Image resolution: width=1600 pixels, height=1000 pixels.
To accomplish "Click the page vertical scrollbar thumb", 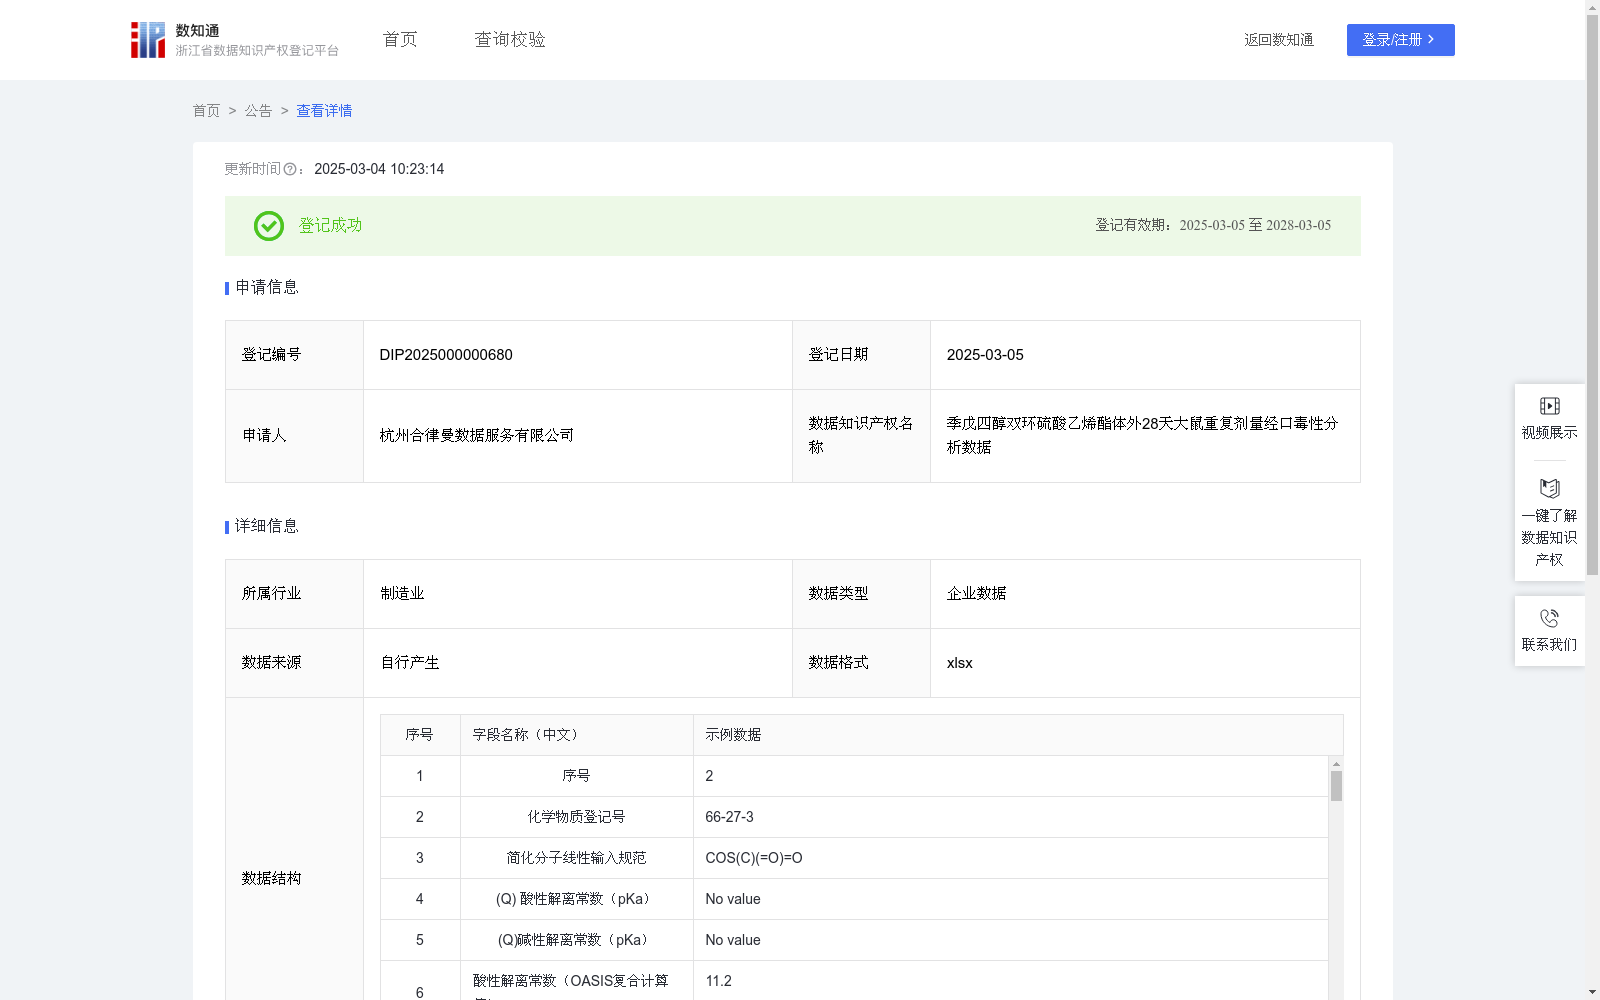I will (1592, 295).
